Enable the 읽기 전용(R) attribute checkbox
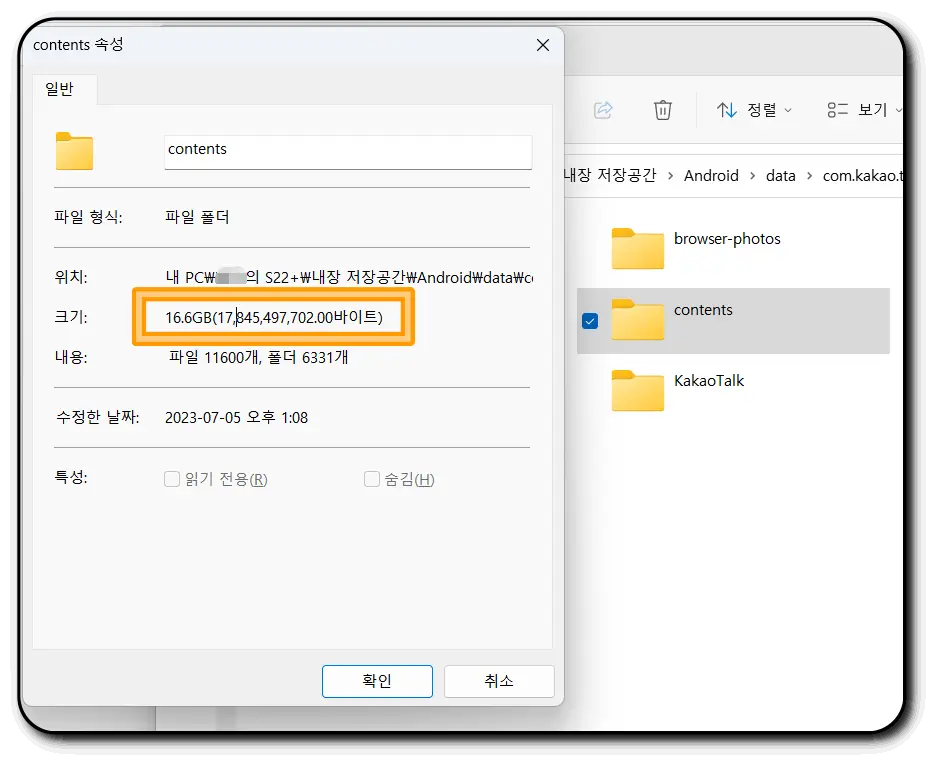This screenshot has height=763, width=935. [x=172, y=479]
